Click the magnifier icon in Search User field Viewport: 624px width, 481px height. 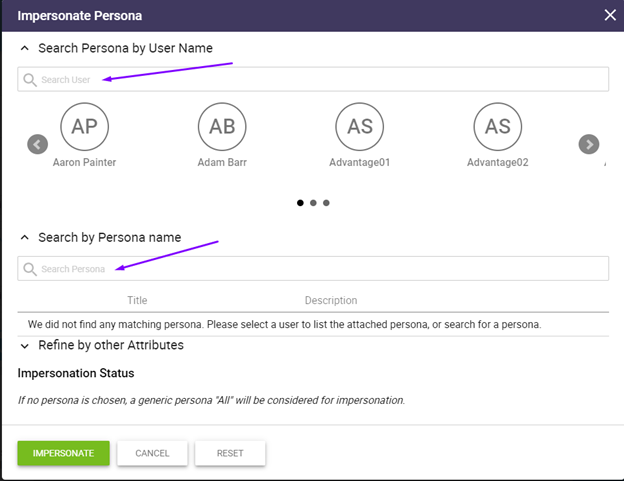[x=30, y=80]
